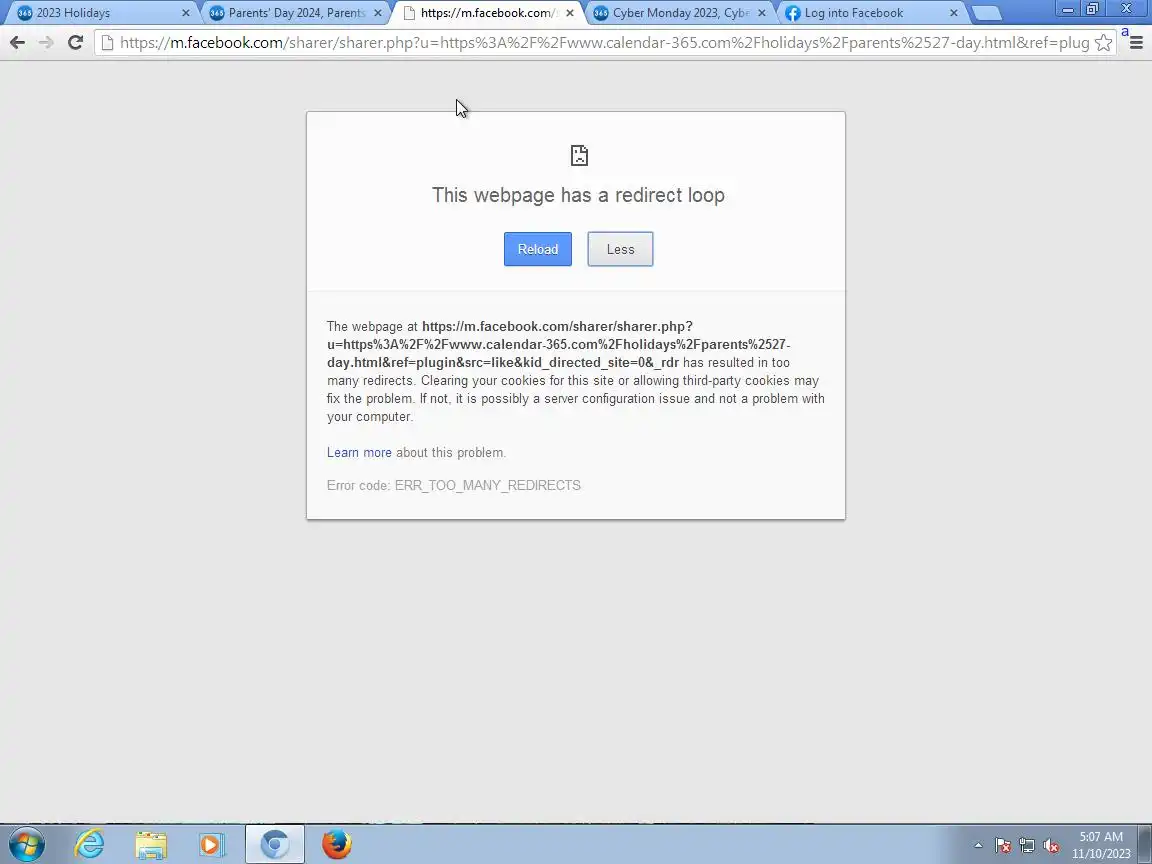This screenshot has width=1152, height=864.
Task: Click the page icon in address bar
Action: (107, 43)
